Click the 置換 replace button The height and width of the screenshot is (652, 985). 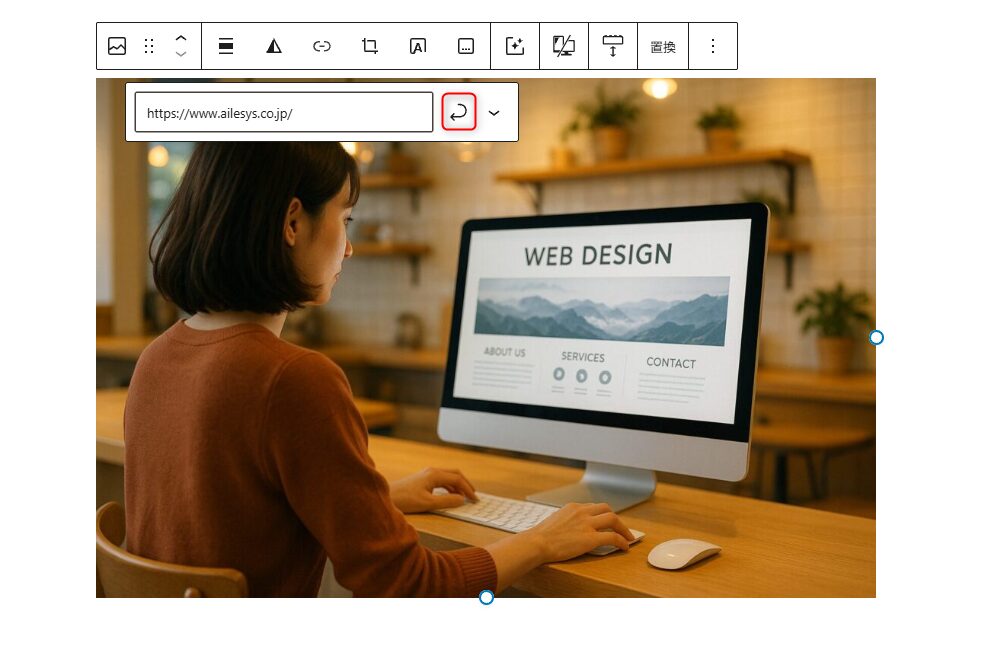(x=663, y=46)
